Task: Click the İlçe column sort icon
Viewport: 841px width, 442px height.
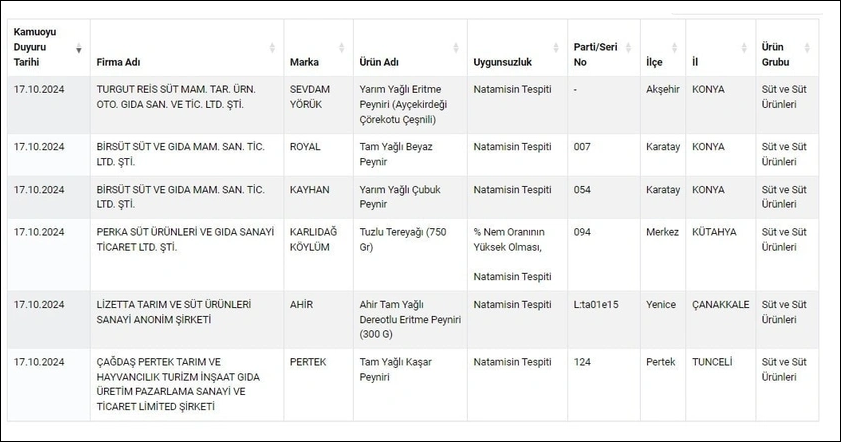Action: (x=677, y=48)
